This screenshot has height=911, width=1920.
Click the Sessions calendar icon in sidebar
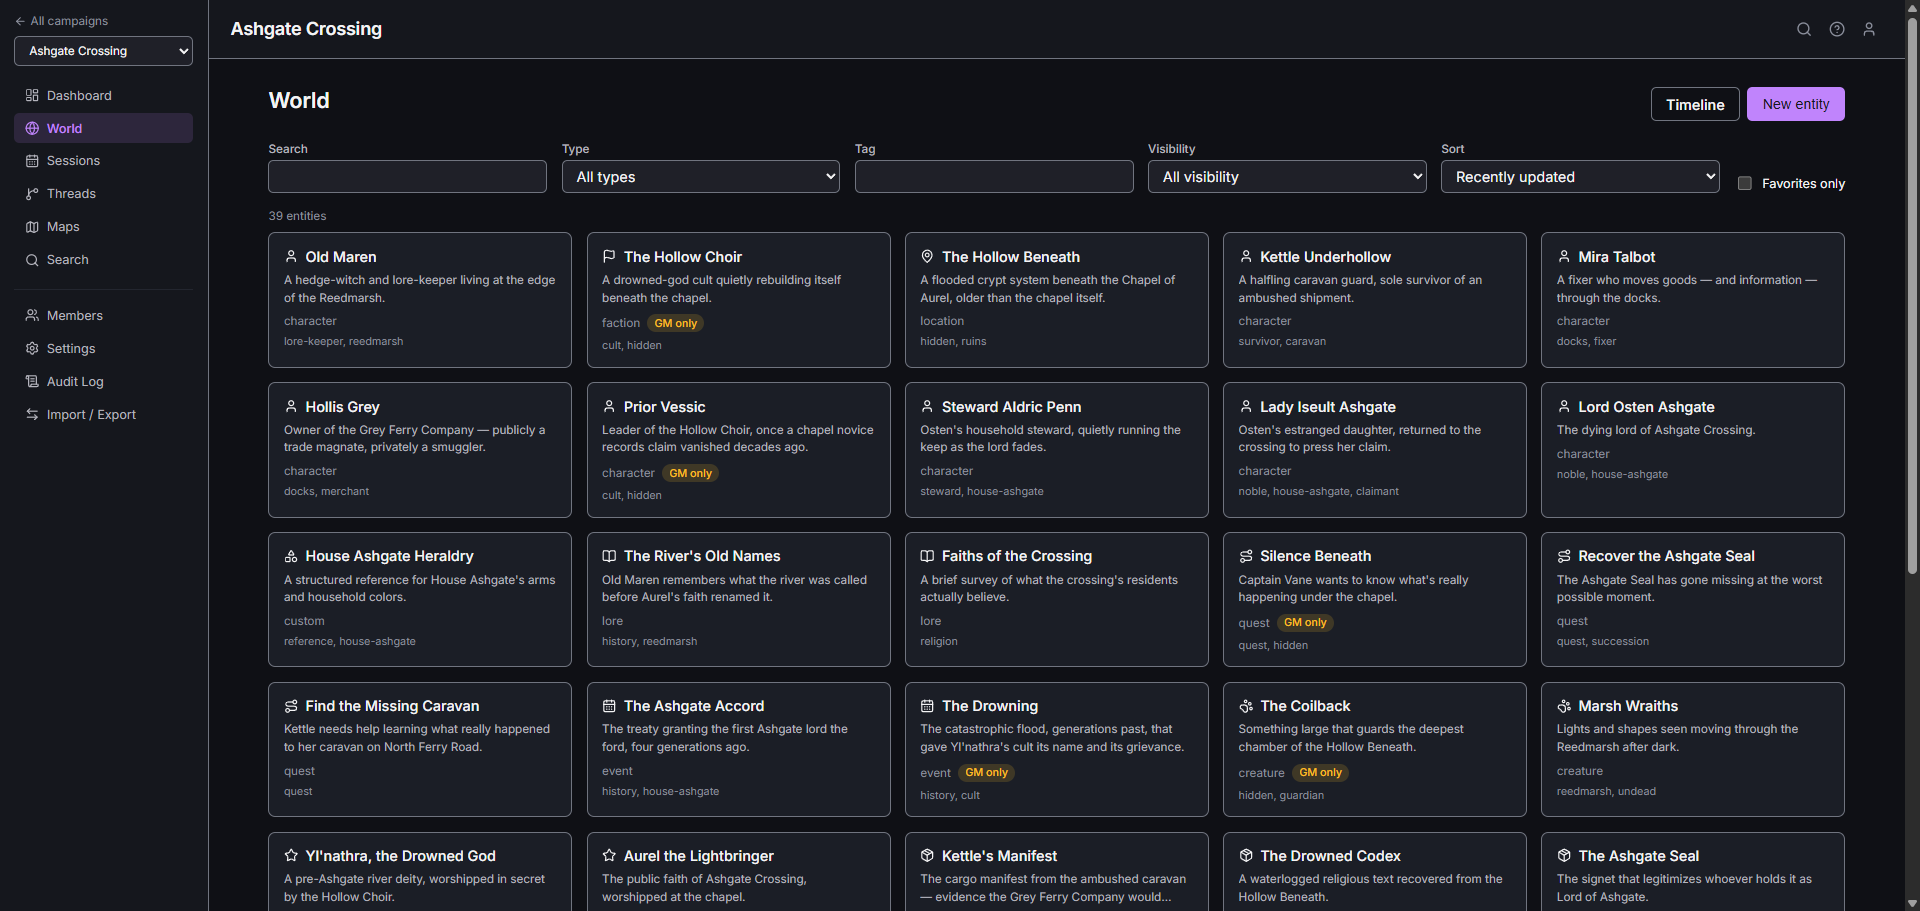pos(32,161)
